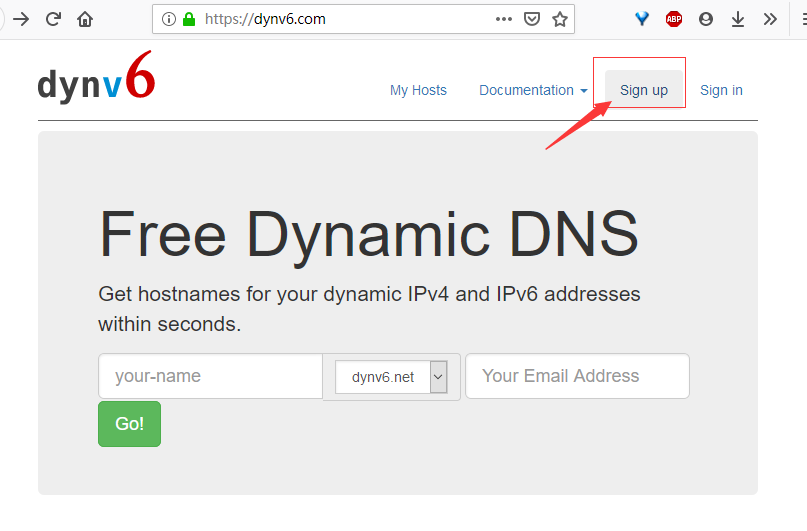Go to the browser home page
Viewport: 807px width, 531px height.
(85, 19)
